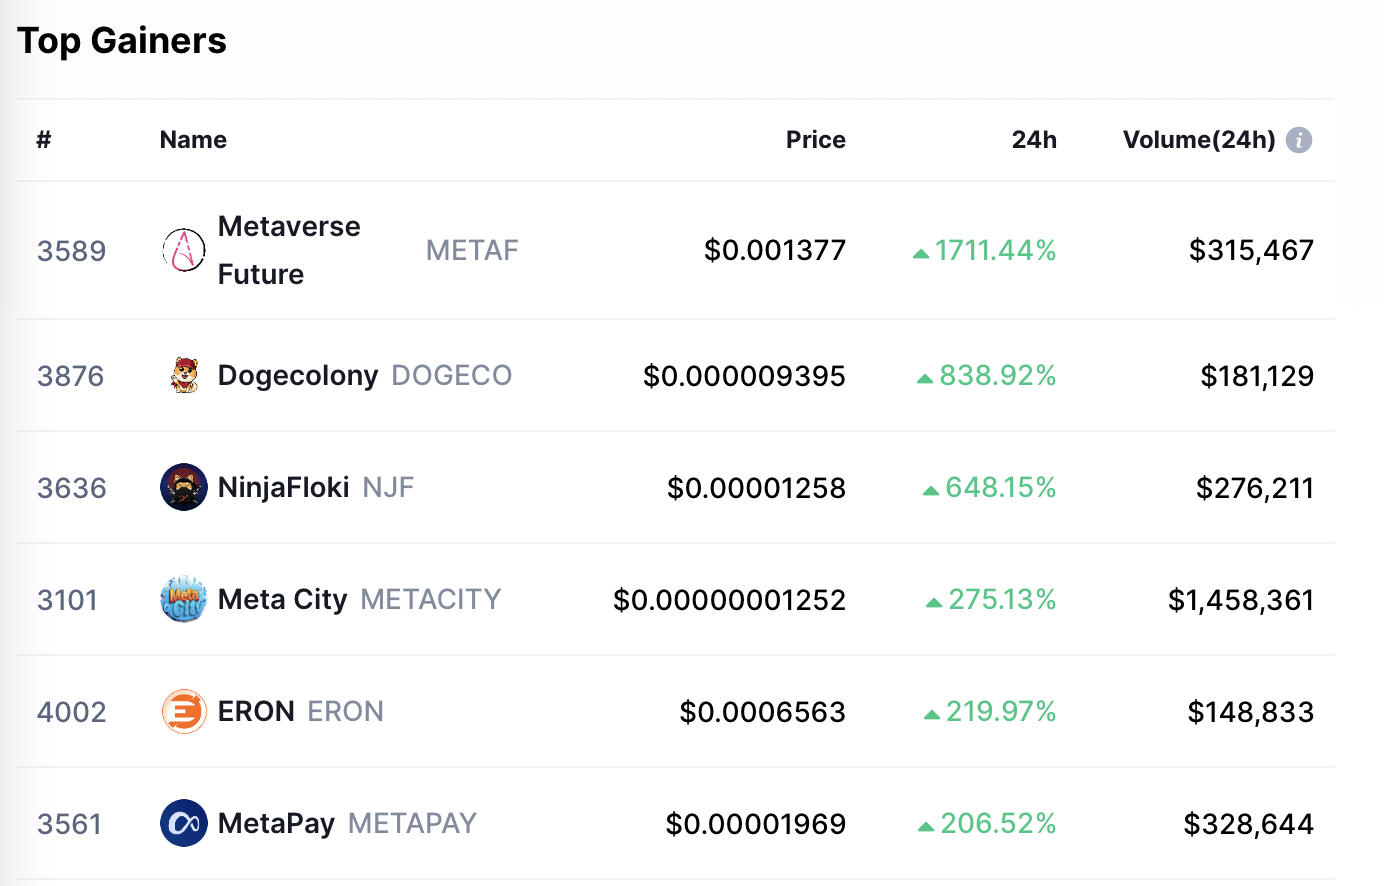
Task: Click the METAF ticker symbol
Action: point(472,250)
